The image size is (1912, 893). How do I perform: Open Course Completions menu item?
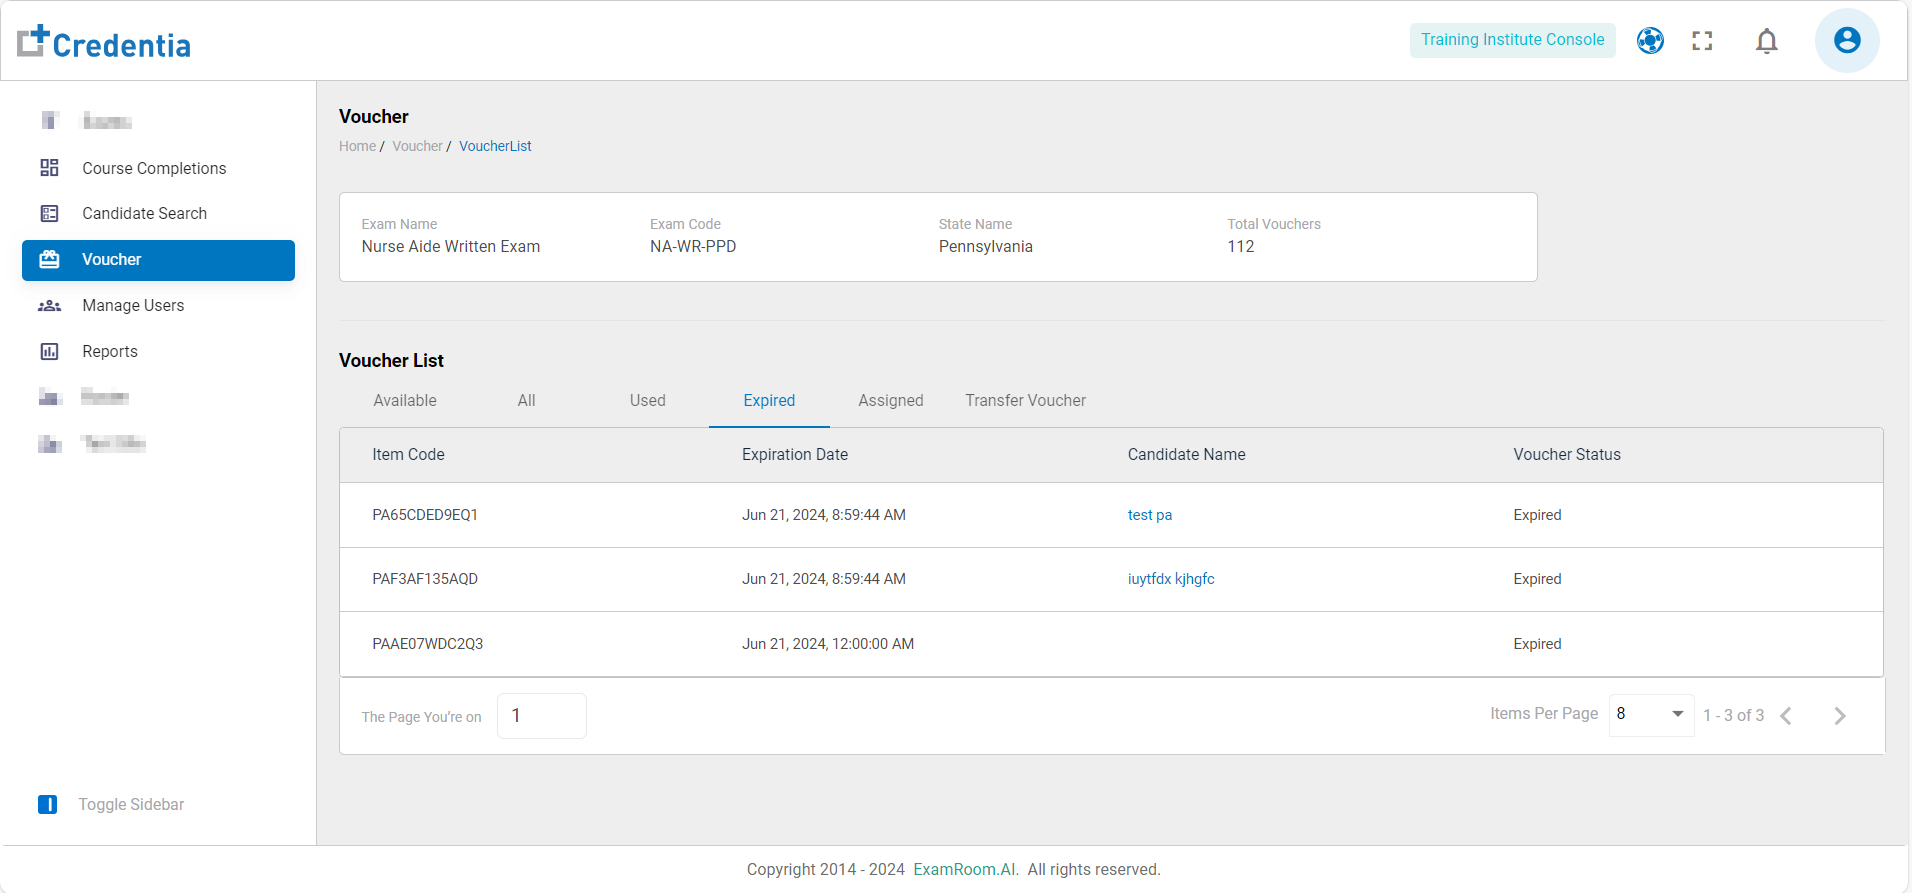coord(154,168)
